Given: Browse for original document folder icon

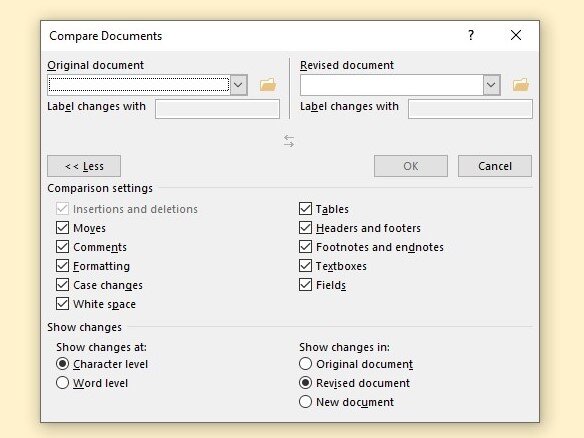Looking at the screenshot, I should [x=268, y=85].
